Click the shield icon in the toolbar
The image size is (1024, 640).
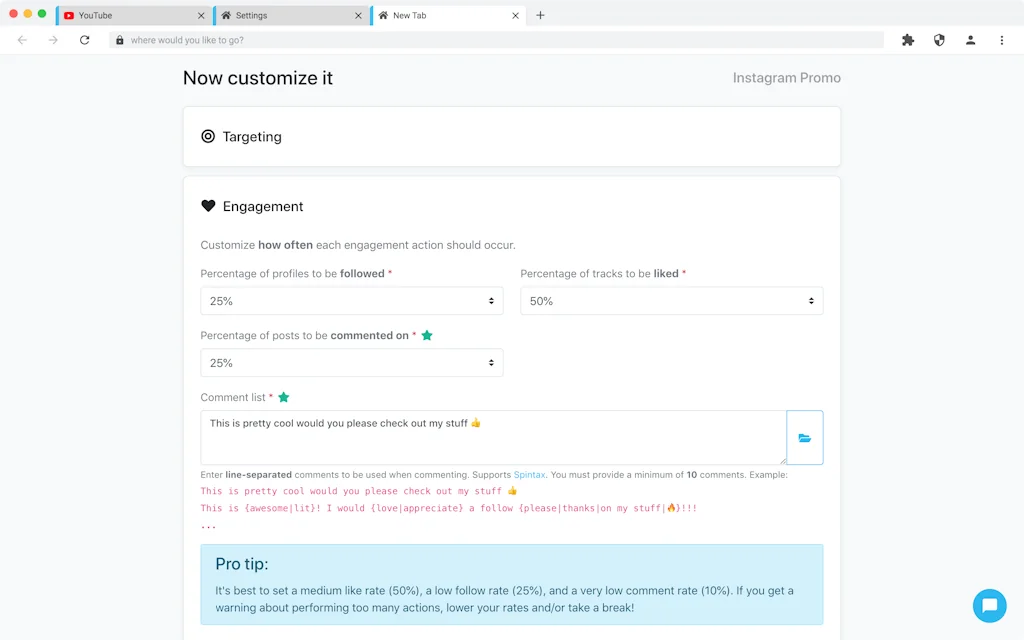[939, 39]
